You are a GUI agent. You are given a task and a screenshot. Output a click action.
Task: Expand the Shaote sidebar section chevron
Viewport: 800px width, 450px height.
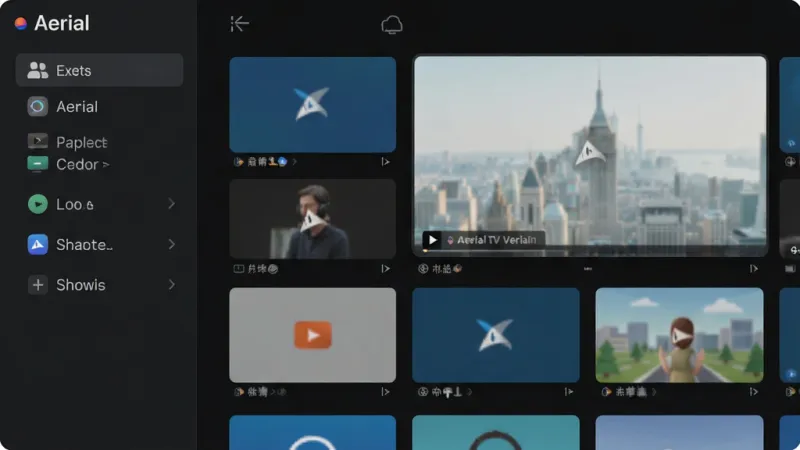tap(171, 244)
